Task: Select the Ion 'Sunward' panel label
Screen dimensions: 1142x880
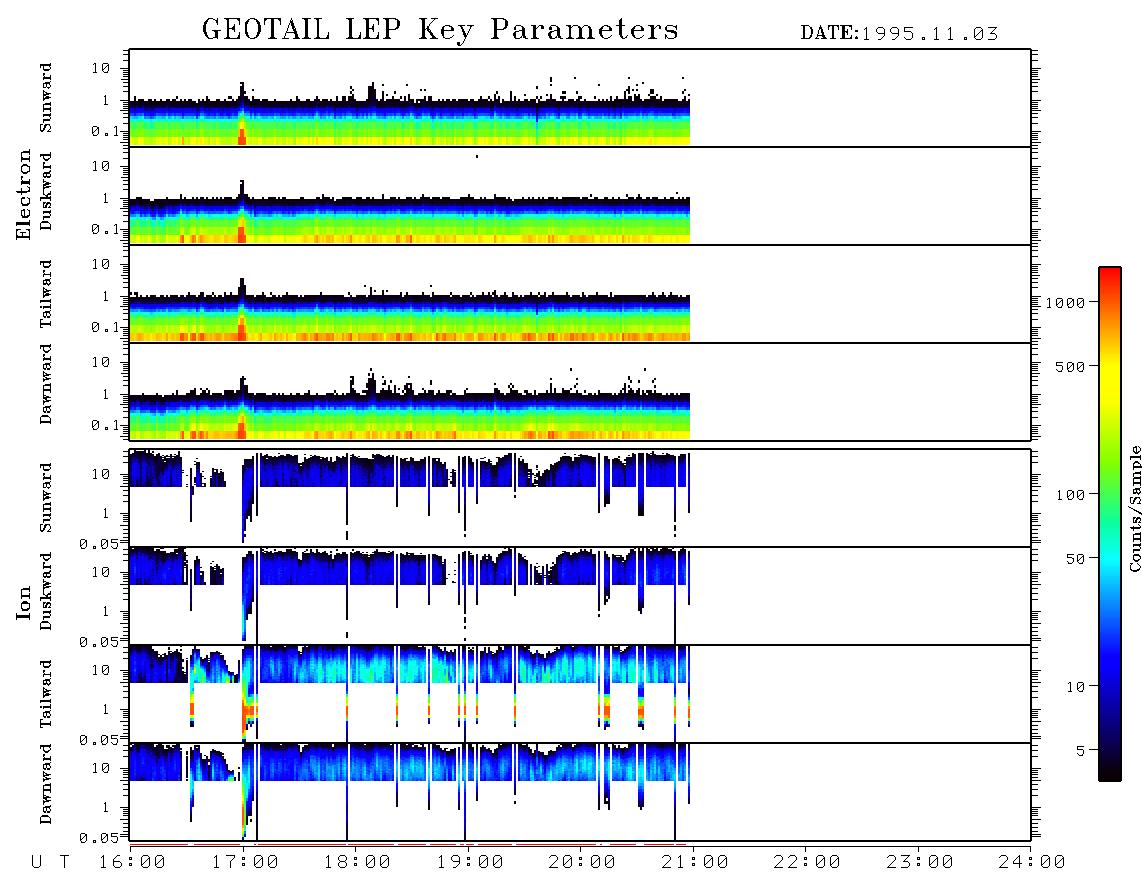Action: [x=46, y=498]
